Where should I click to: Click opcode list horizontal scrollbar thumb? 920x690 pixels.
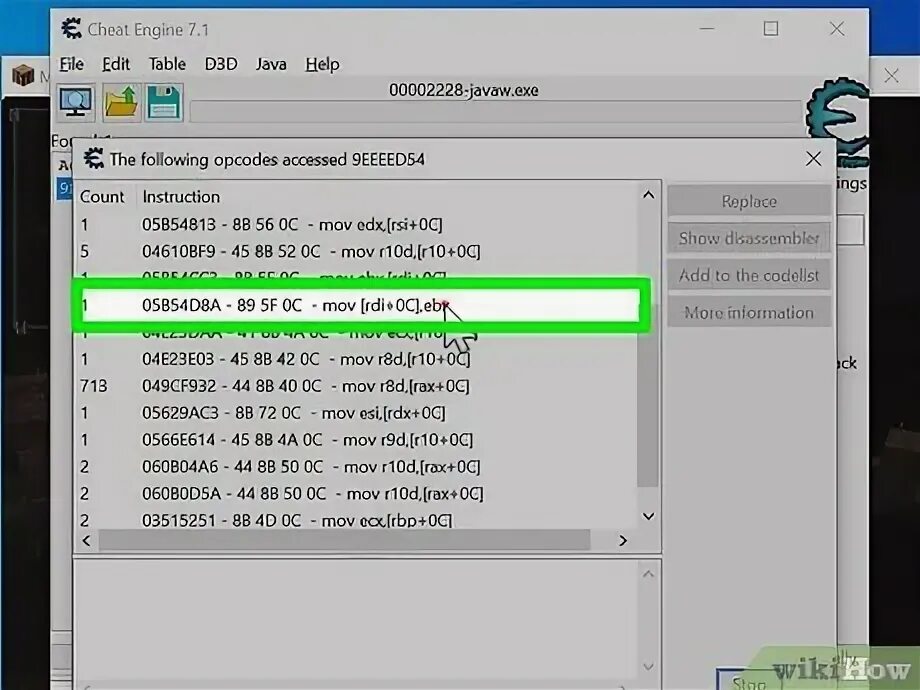[x=344, y=540]
